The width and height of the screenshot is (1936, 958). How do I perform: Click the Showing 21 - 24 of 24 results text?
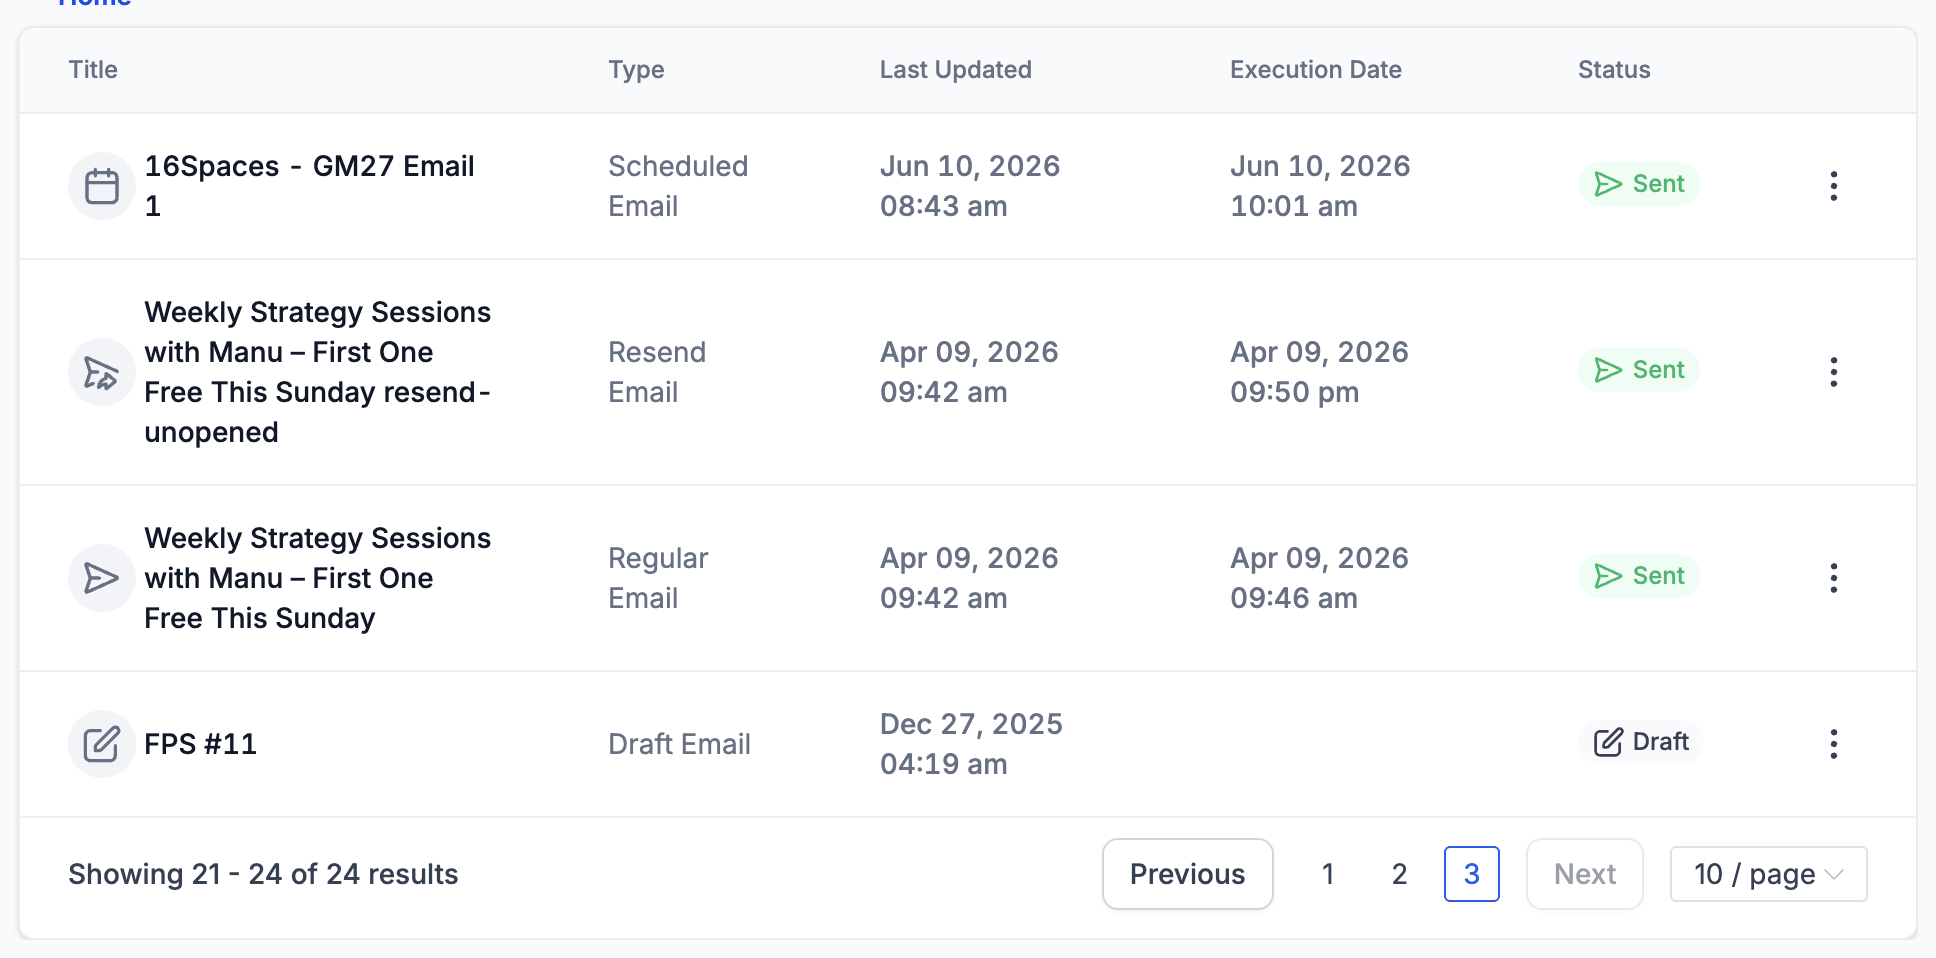[x=263, y=874]
